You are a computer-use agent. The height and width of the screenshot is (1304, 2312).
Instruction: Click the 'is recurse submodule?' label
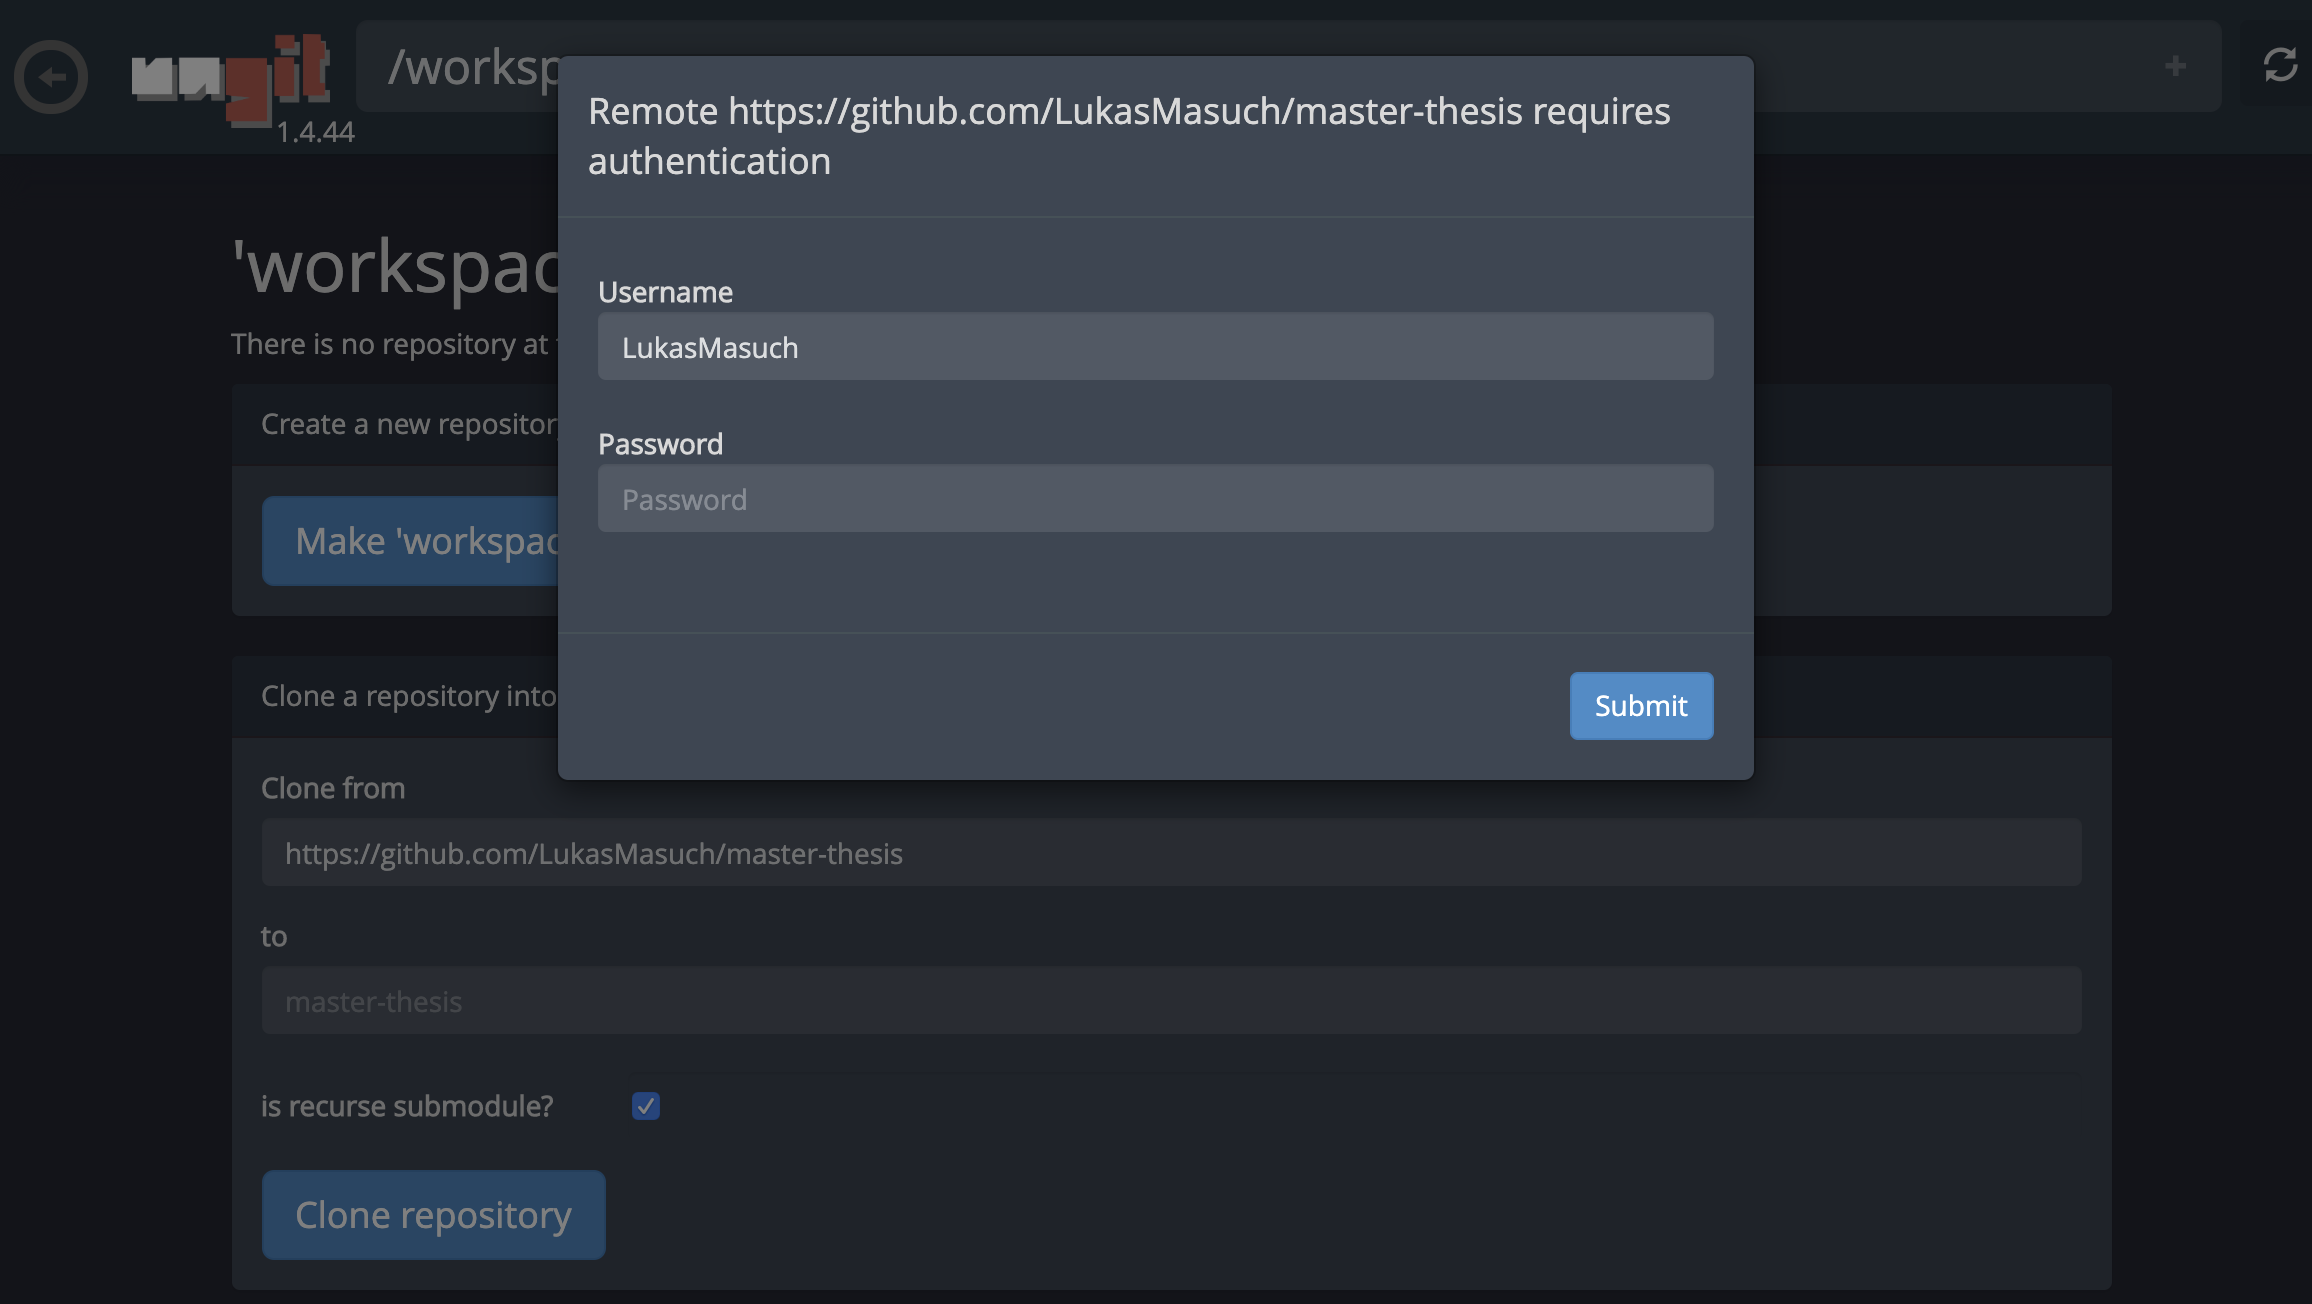coord(407,1106)
